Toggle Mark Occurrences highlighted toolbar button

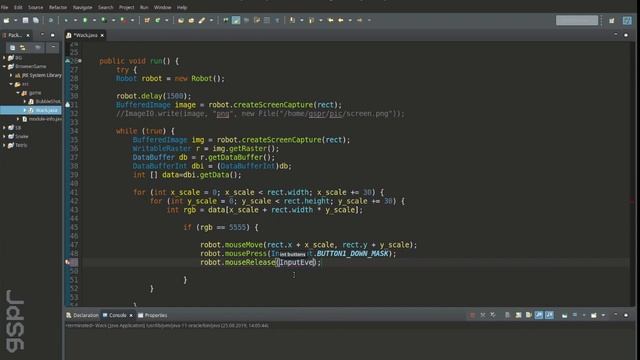[236, 20]
